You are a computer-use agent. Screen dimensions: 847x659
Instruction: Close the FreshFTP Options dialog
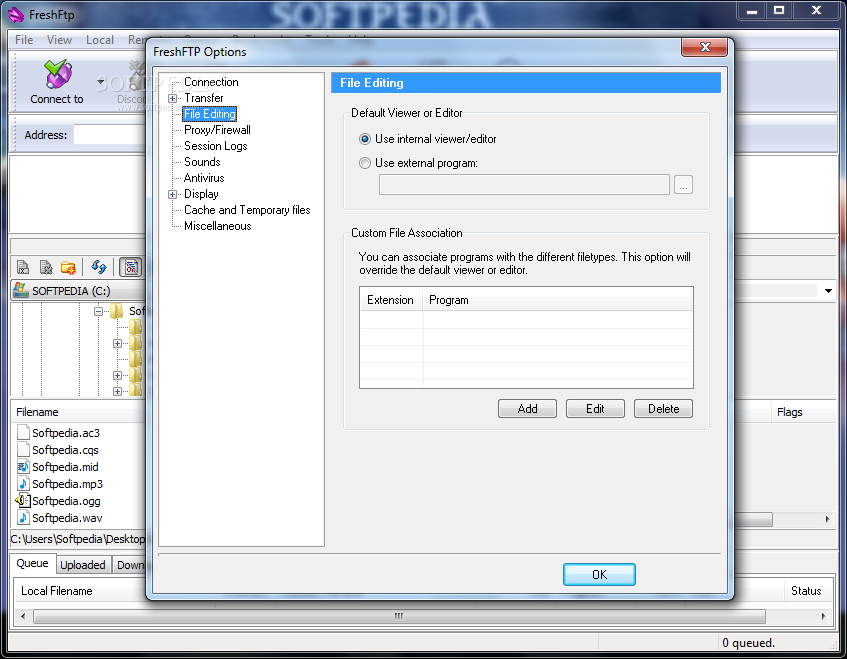click(704, 48)
